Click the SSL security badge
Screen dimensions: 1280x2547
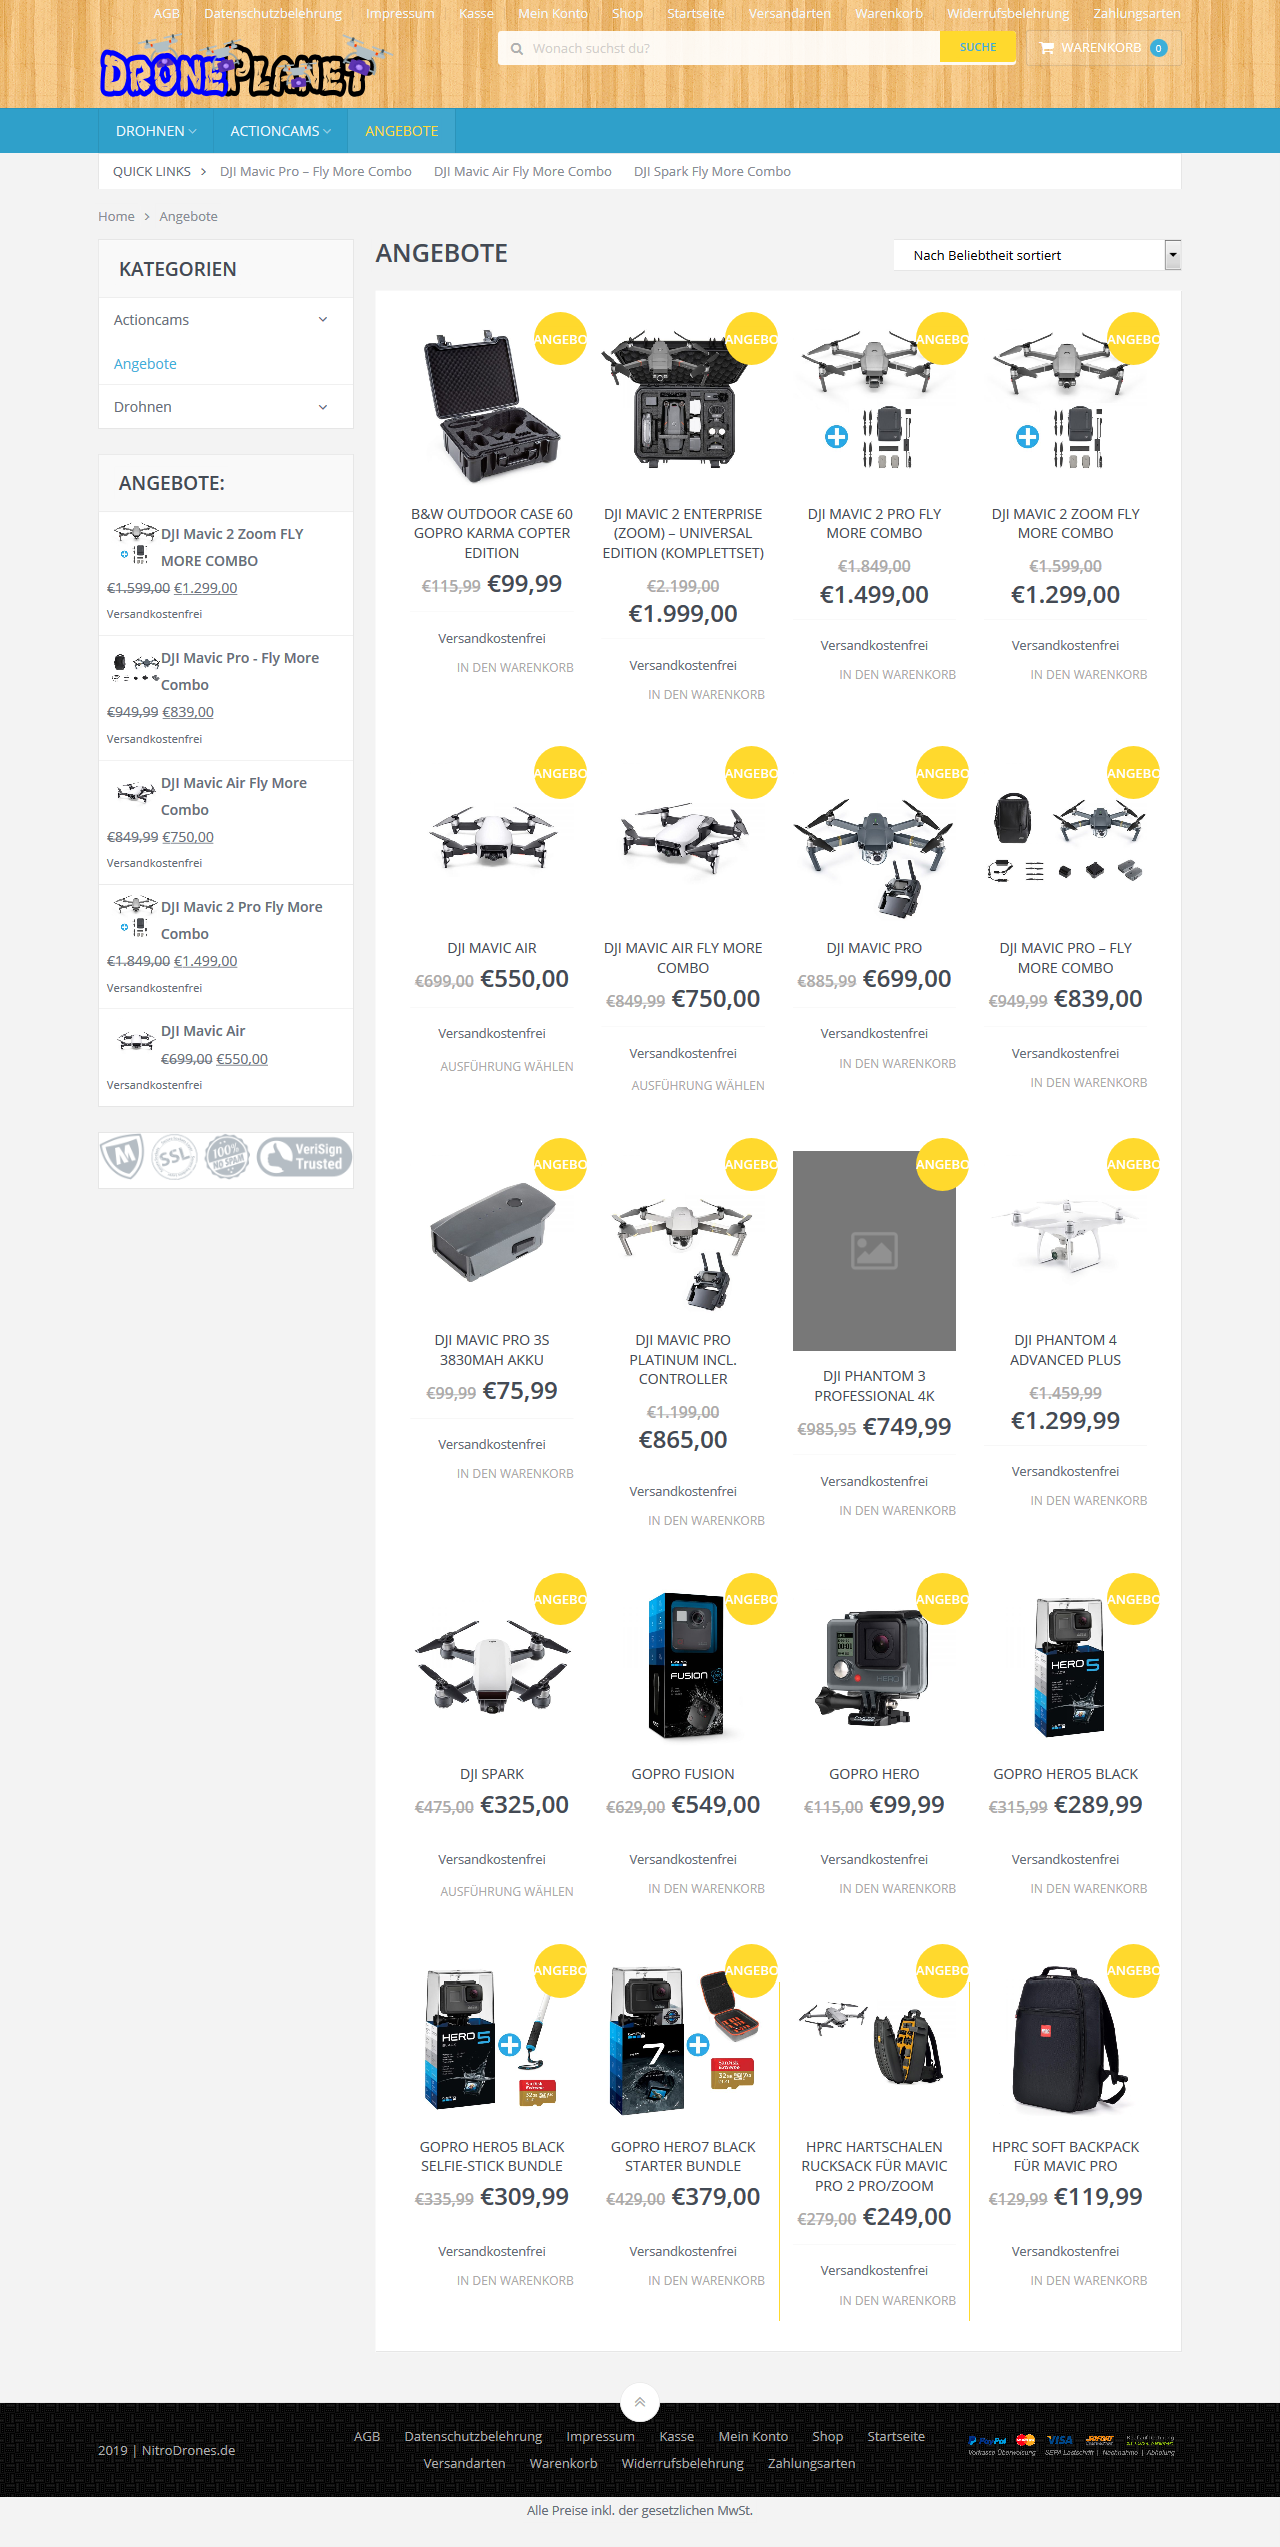174,1157
